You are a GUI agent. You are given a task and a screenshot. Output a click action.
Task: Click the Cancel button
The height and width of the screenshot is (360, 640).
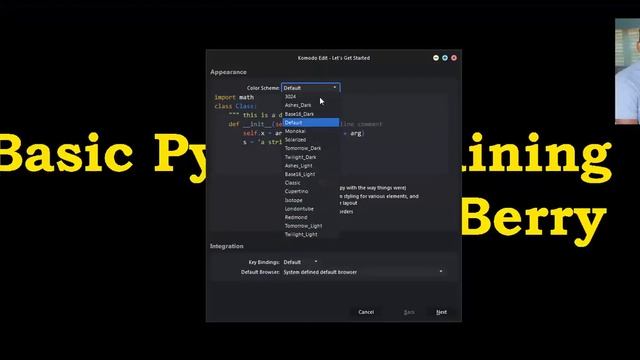click(x=366, y=312)
